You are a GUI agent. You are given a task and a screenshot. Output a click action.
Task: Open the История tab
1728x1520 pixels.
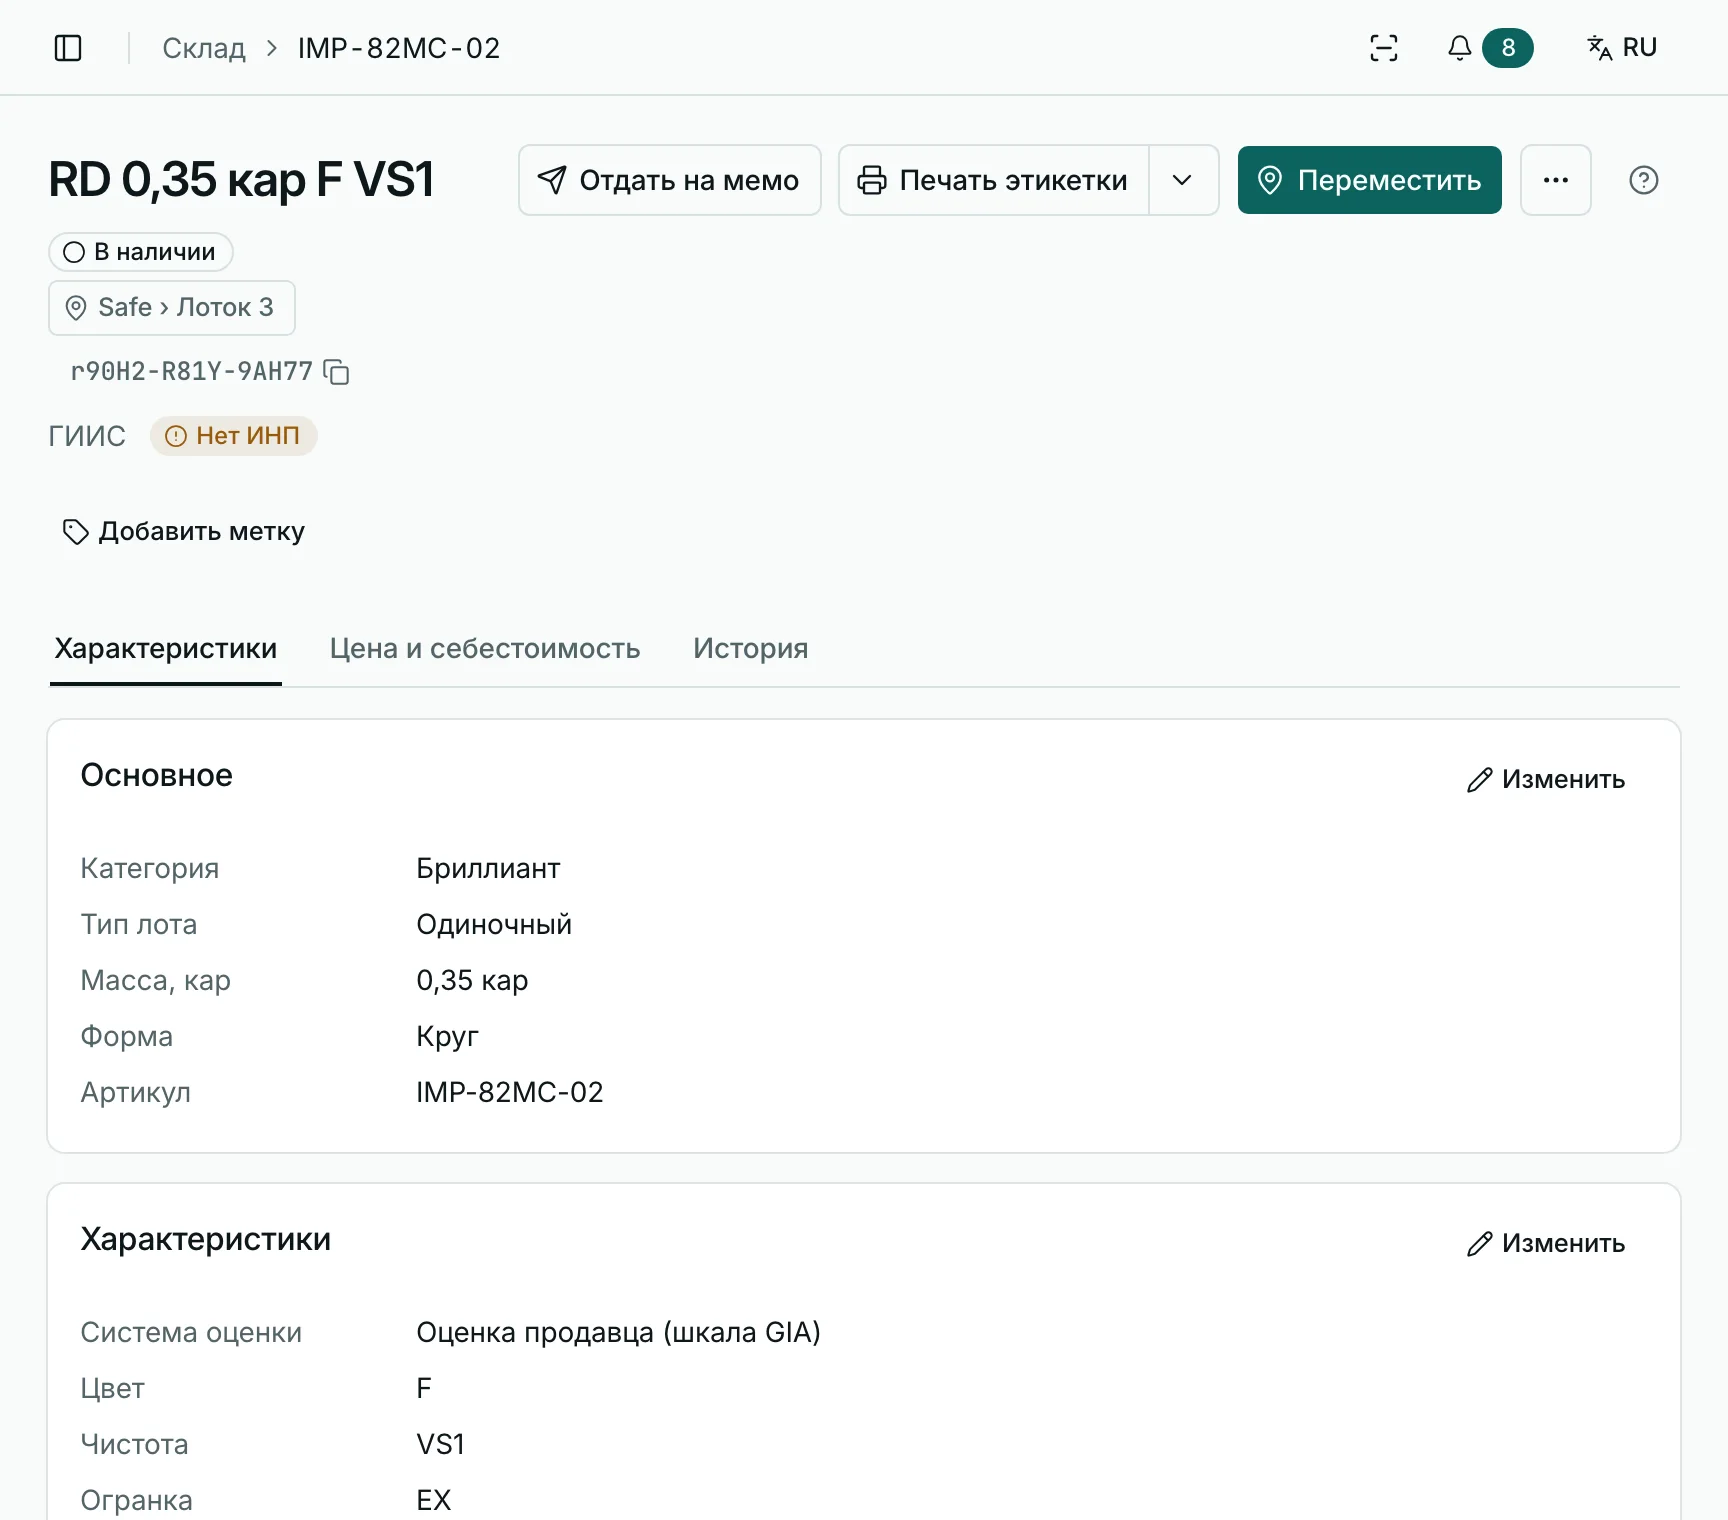[x=751, y=649]
